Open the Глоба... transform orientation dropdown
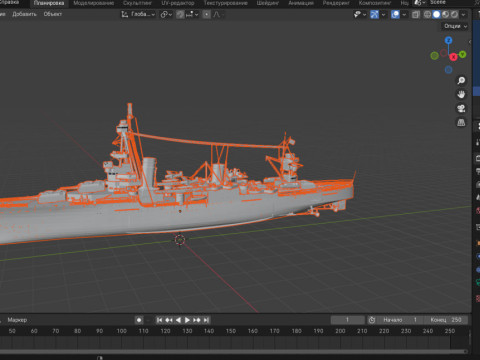Image resolution: width=480 pixels, height=360 pixels. (138, 14)
